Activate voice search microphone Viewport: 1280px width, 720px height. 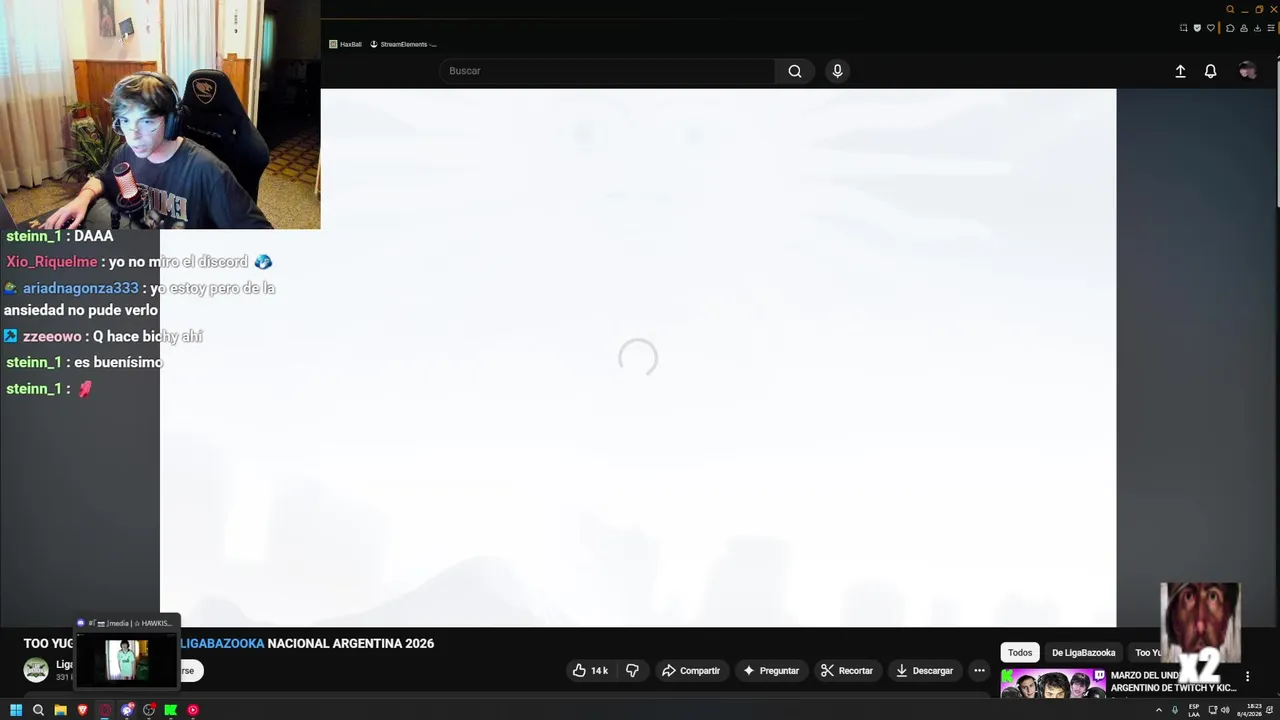coord(837,71)
